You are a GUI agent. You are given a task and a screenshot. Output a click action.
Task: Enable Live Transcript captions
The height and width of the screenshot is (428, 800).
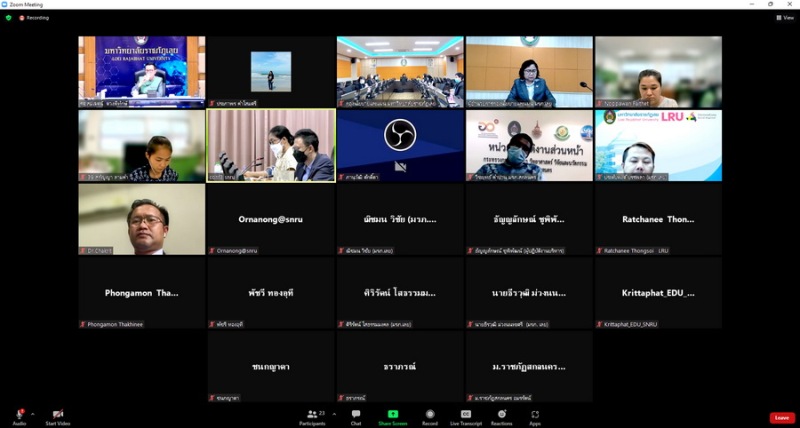[465, 415]
